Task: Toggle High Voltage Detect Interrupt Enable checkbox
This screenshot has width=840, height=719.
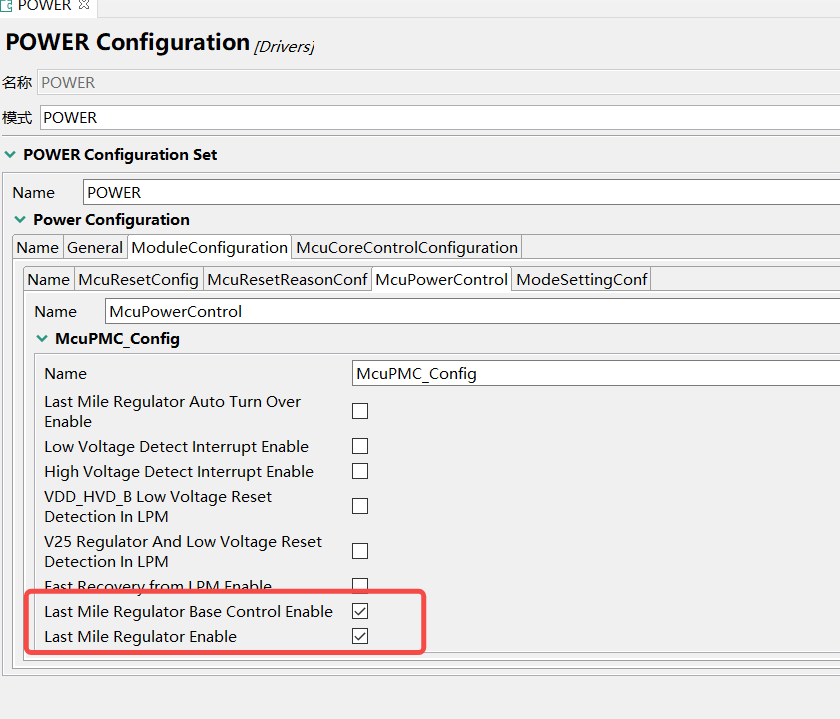Action: pos(360,471)
